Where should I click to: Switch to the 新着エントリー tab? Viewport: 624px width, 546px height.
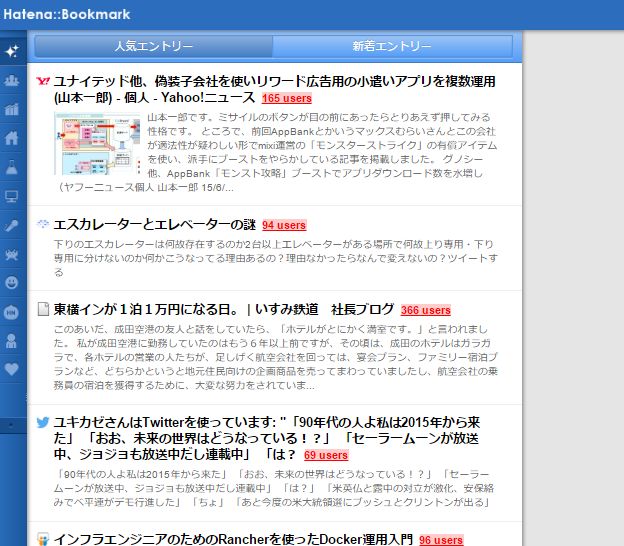click(392, 46)
